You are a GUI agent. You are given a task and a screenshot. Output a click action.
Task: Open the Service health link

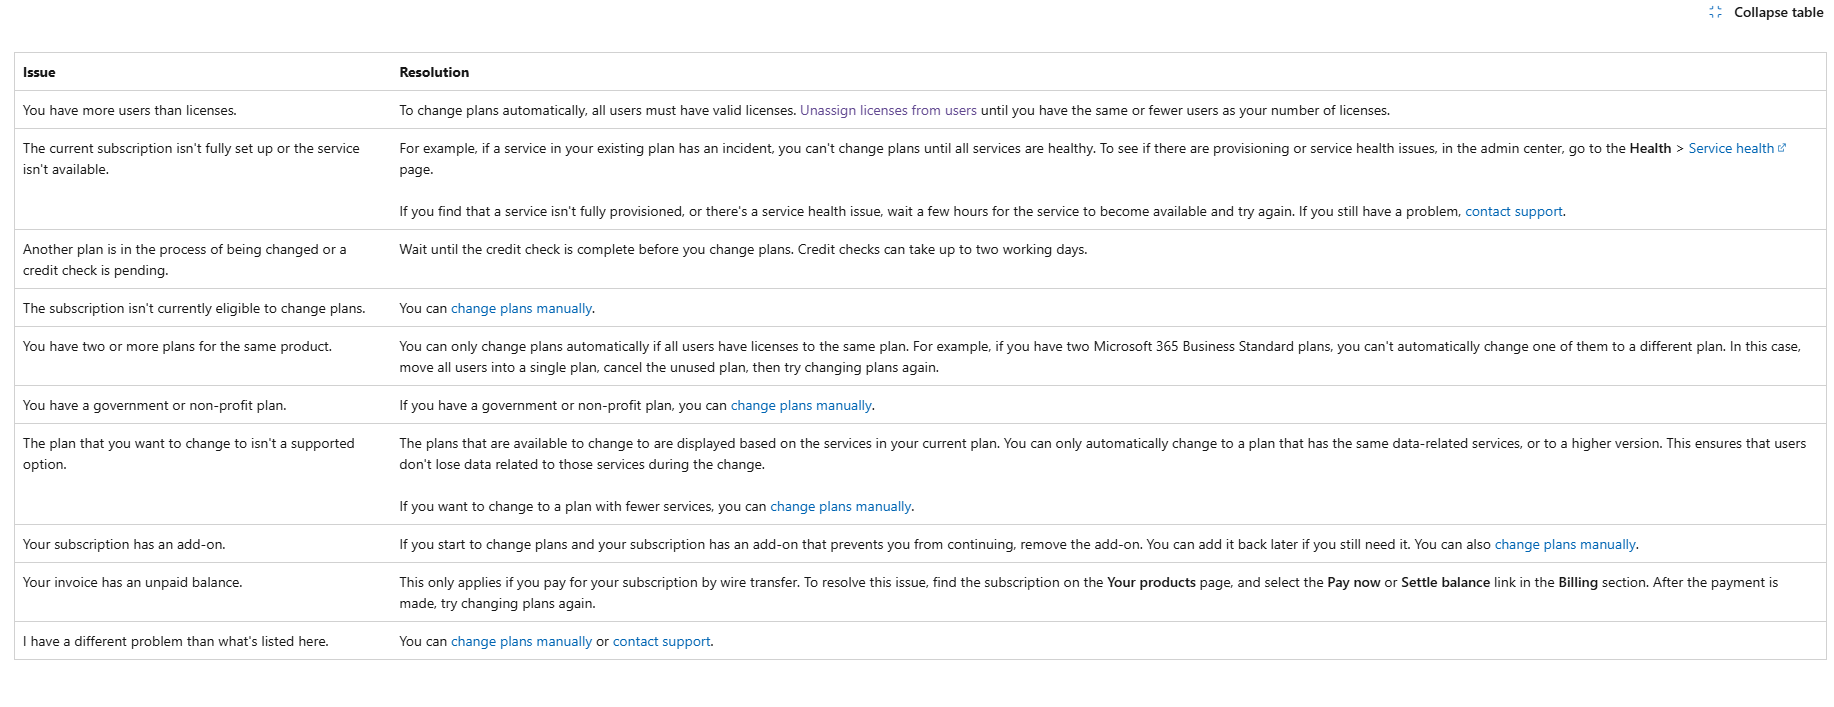point(1730,148)
